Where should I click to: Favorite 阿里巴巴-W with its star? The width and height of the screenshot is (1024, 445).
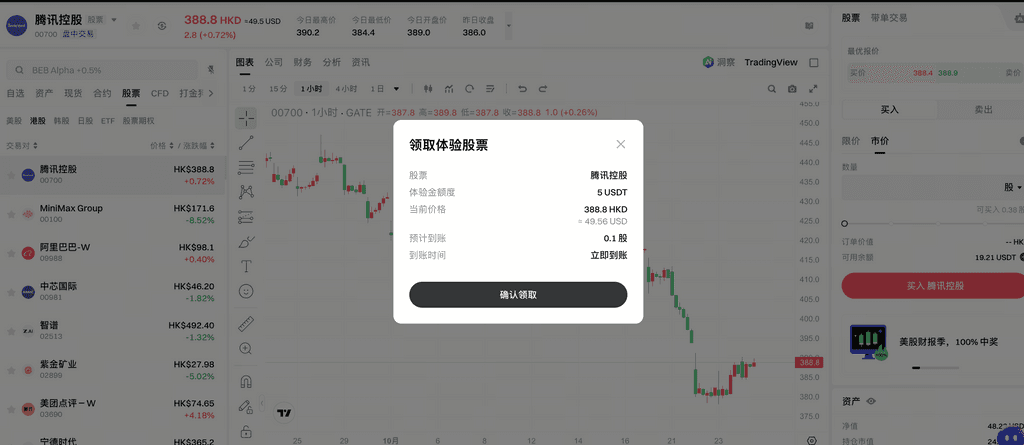pos(11,253)
